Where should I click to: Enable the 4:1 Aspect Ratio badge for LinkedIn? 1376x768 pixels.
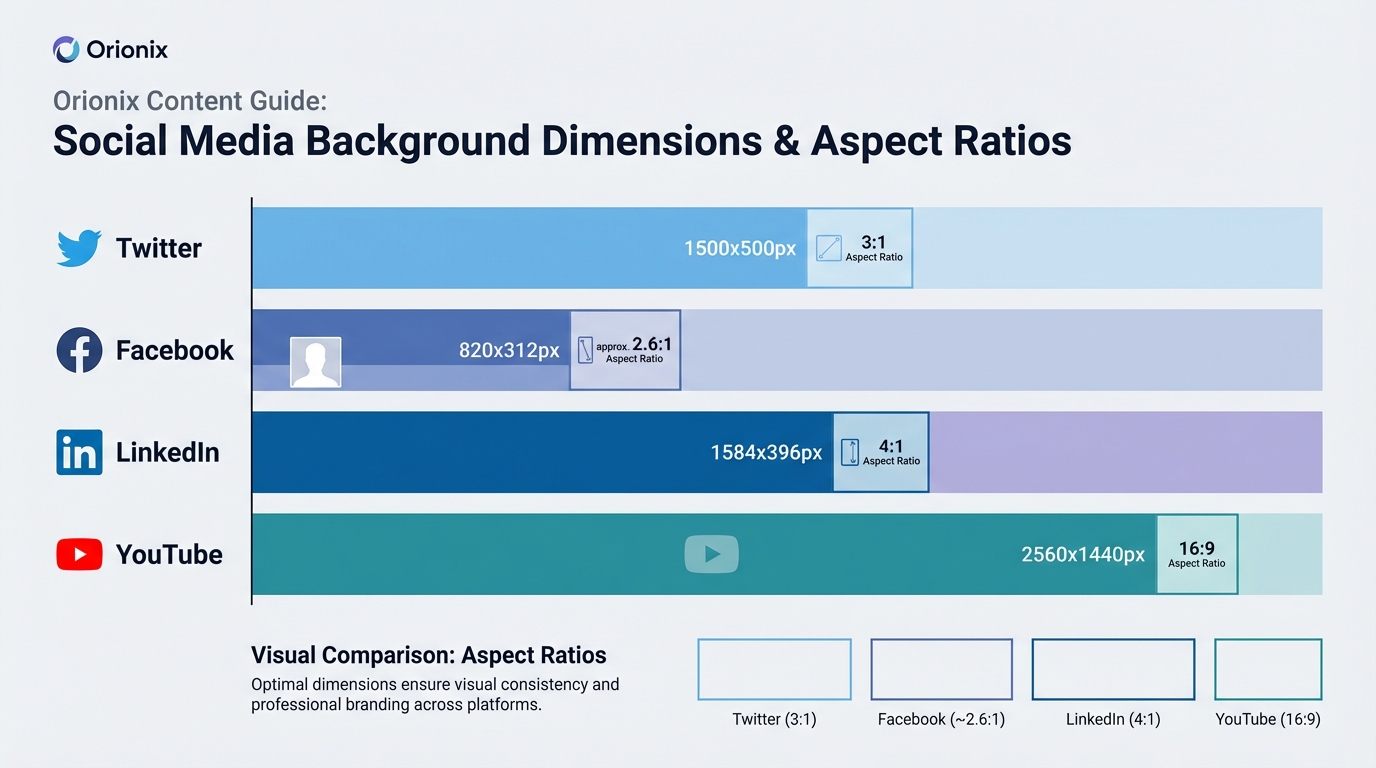coord(880,452)
